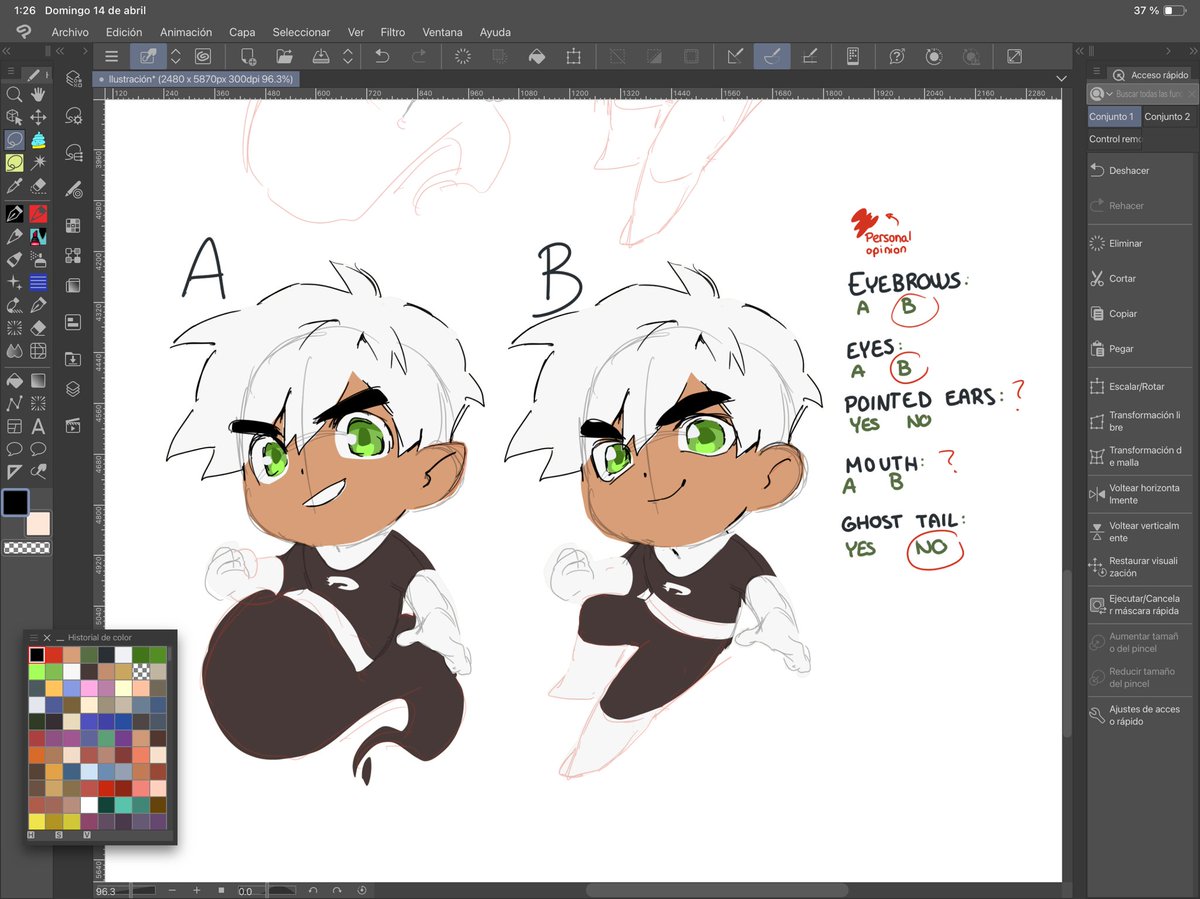Open the Filtro menu
This screenshot has width=1200, height=899.
[393, 32]
